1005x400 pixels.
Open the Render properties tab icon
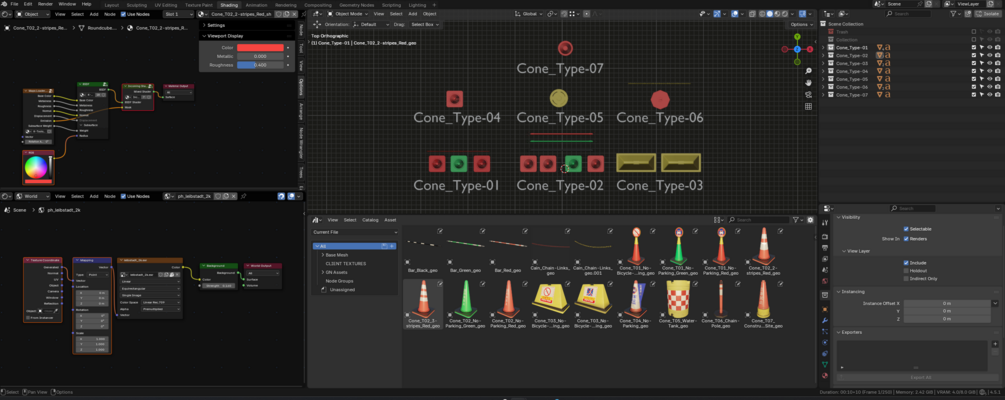tap(825, 238)
